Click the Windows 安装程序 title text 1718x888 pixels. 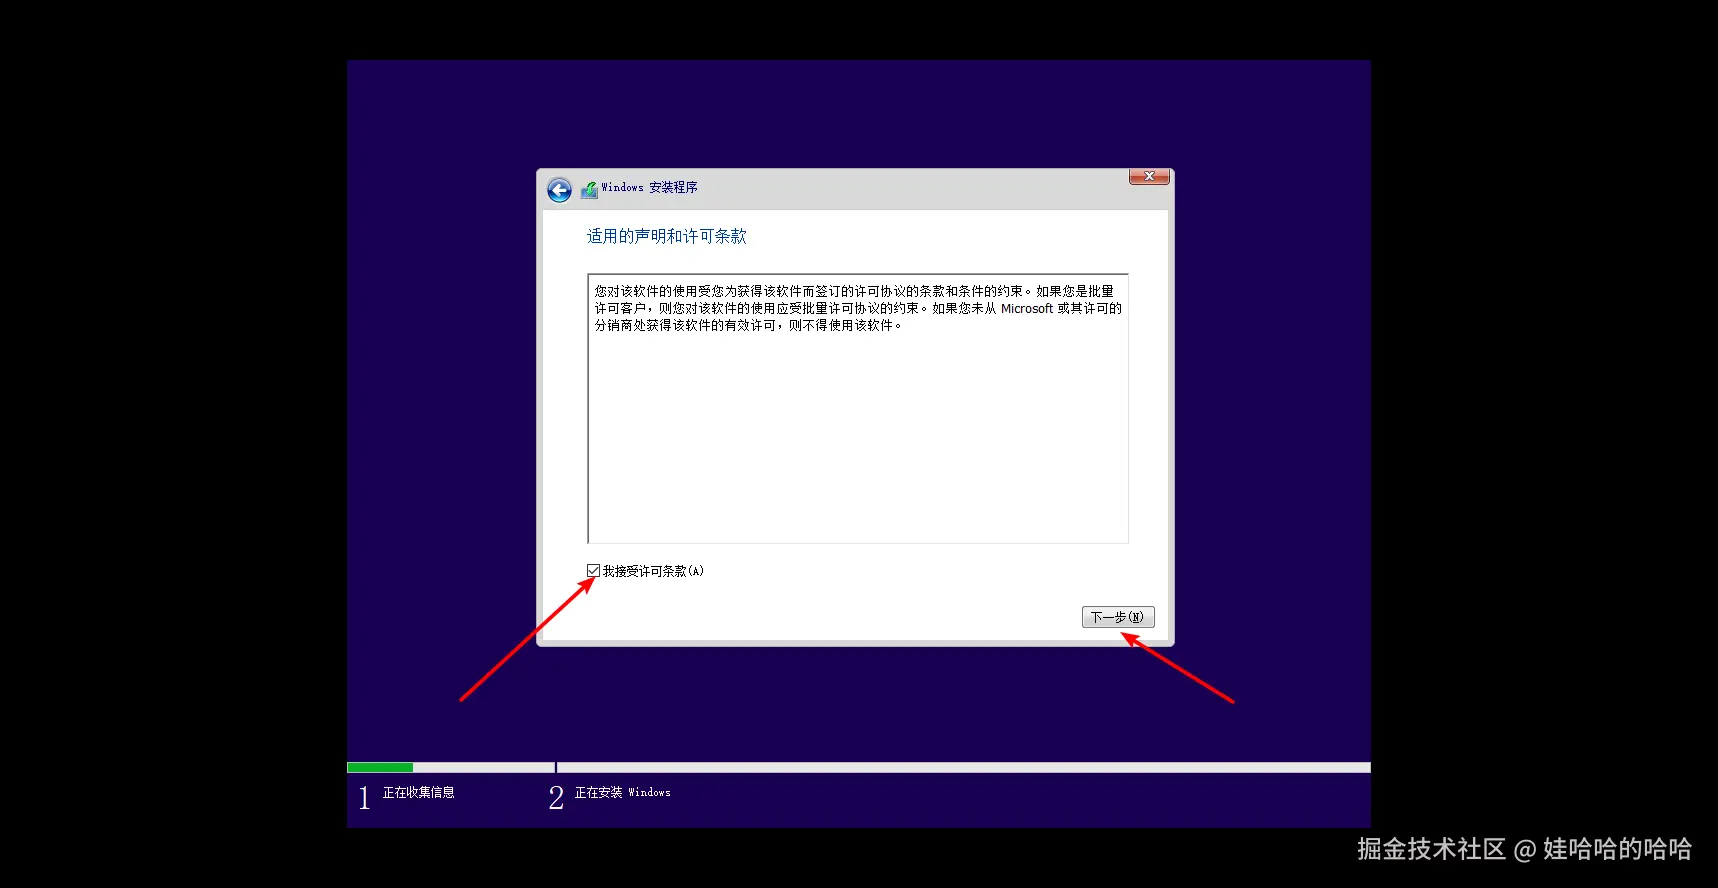pyautogui.click(x=649, y=187)
